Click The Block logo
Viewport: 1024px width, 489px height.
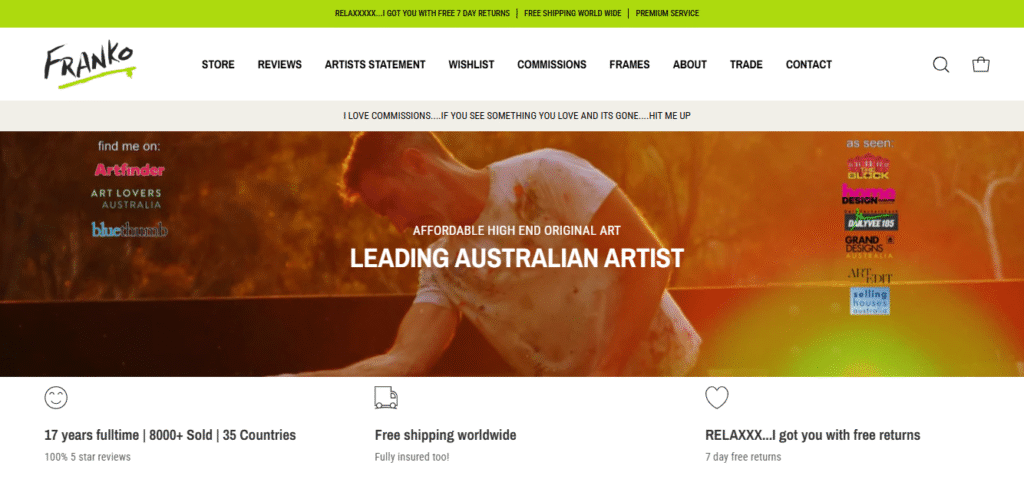pyautogui.click(x=868, y=166)
